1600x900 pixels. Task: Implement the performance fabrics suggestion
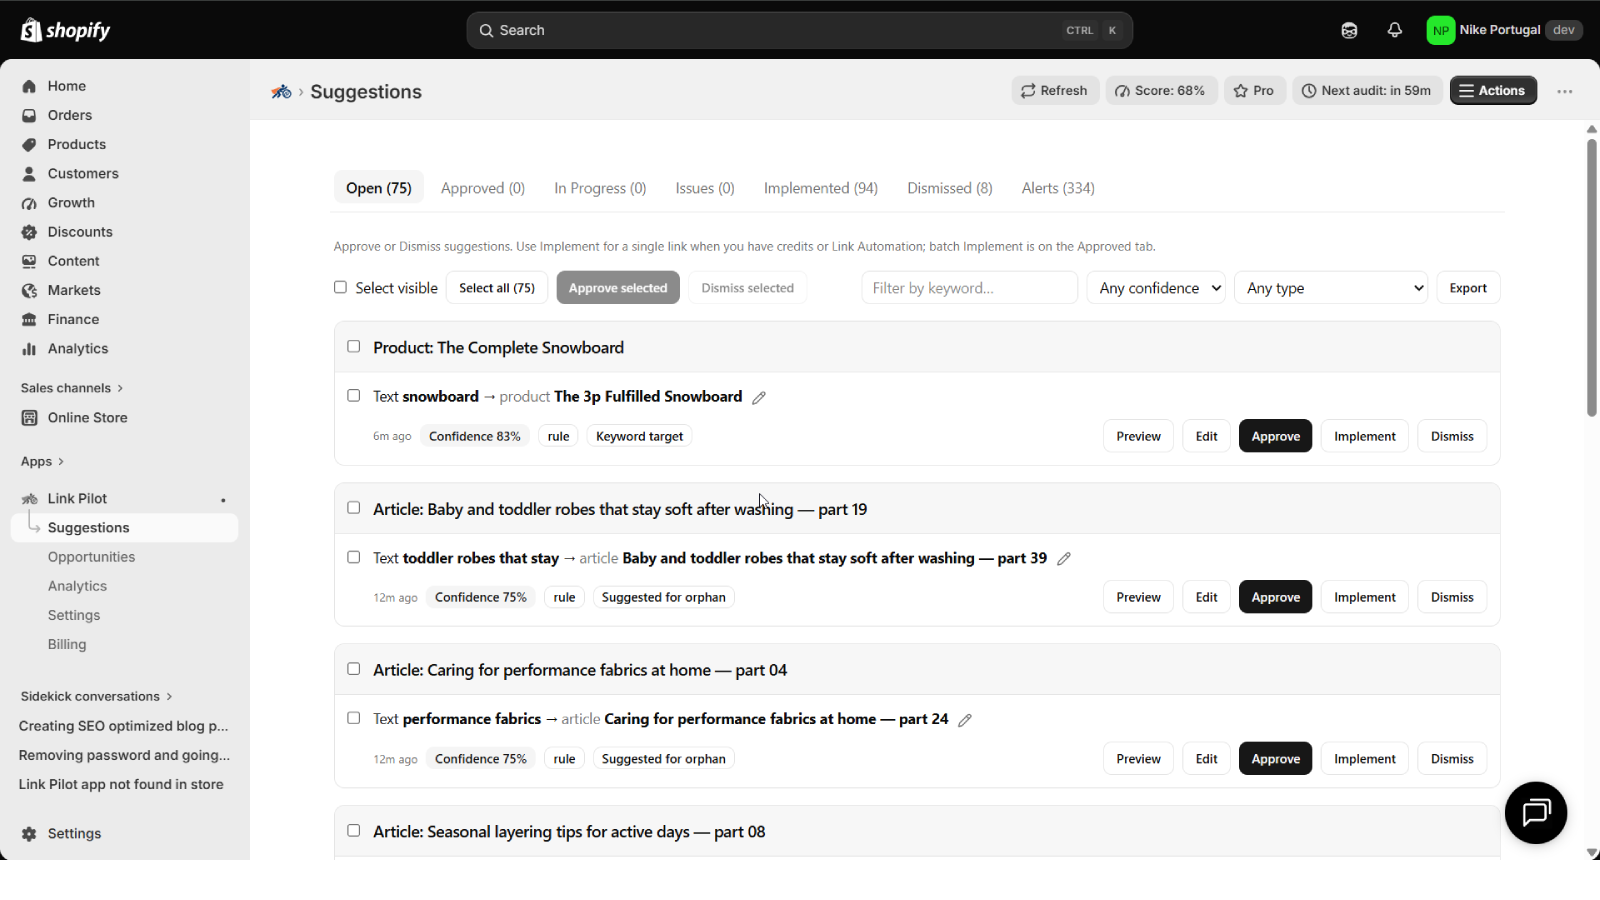[x=1364, y=759]
